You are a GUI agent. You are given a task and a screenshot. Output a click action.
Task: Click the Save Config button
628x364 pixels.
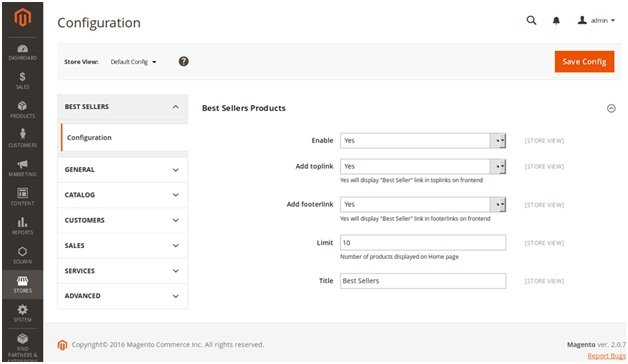pos(584,62)
